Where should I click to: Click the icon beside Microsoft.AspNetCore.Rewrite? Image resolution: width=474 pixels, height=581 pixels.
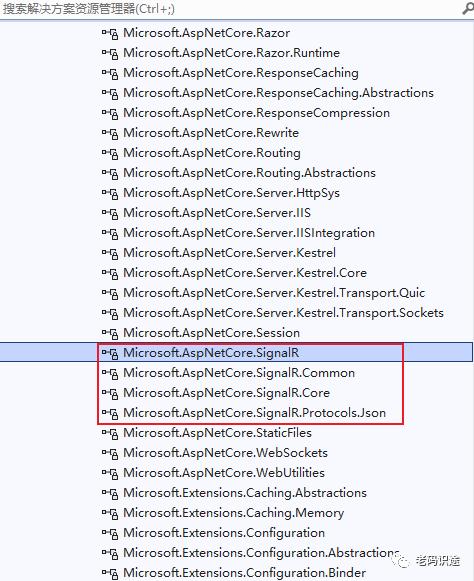110,133
